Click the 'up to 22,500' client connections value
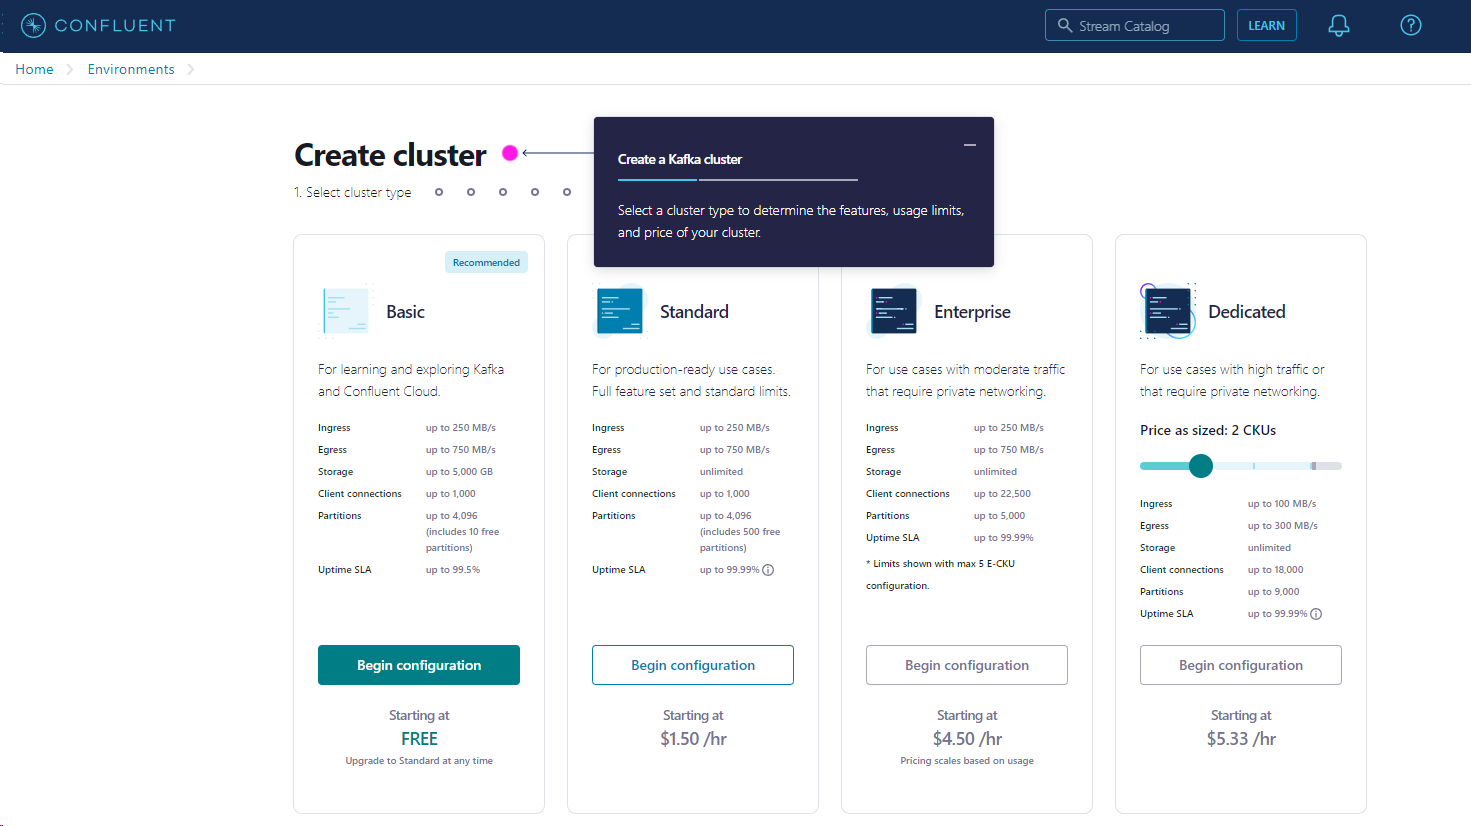The height and width of the screenshot is (826, 1471). [1002, 494]
